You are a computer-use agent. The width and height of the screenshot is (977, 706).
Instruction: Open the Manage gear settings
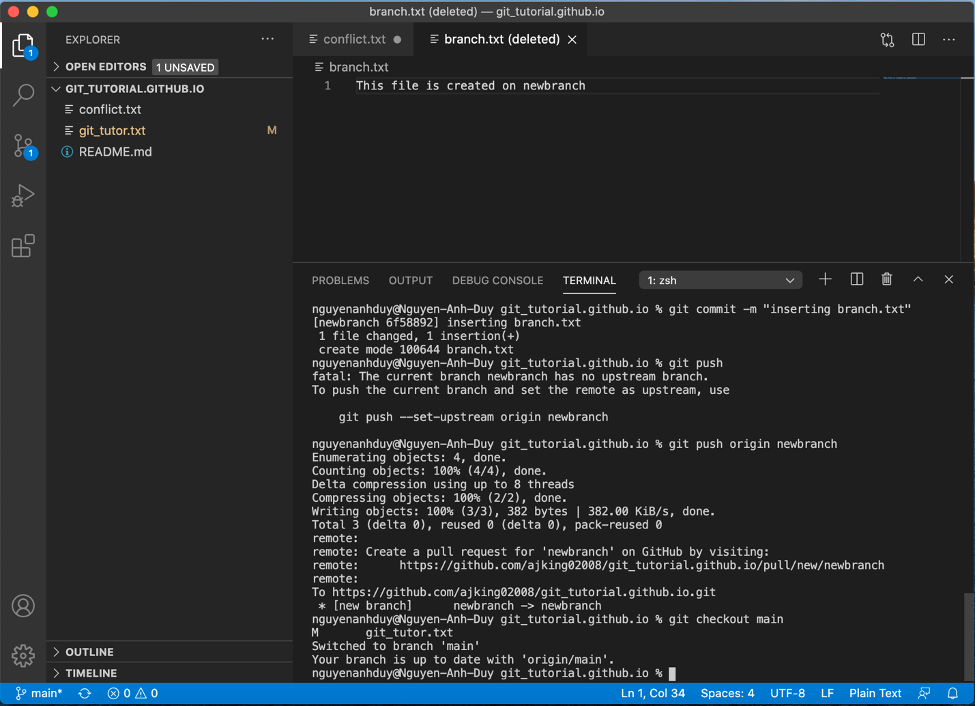[x=23, y=655]
